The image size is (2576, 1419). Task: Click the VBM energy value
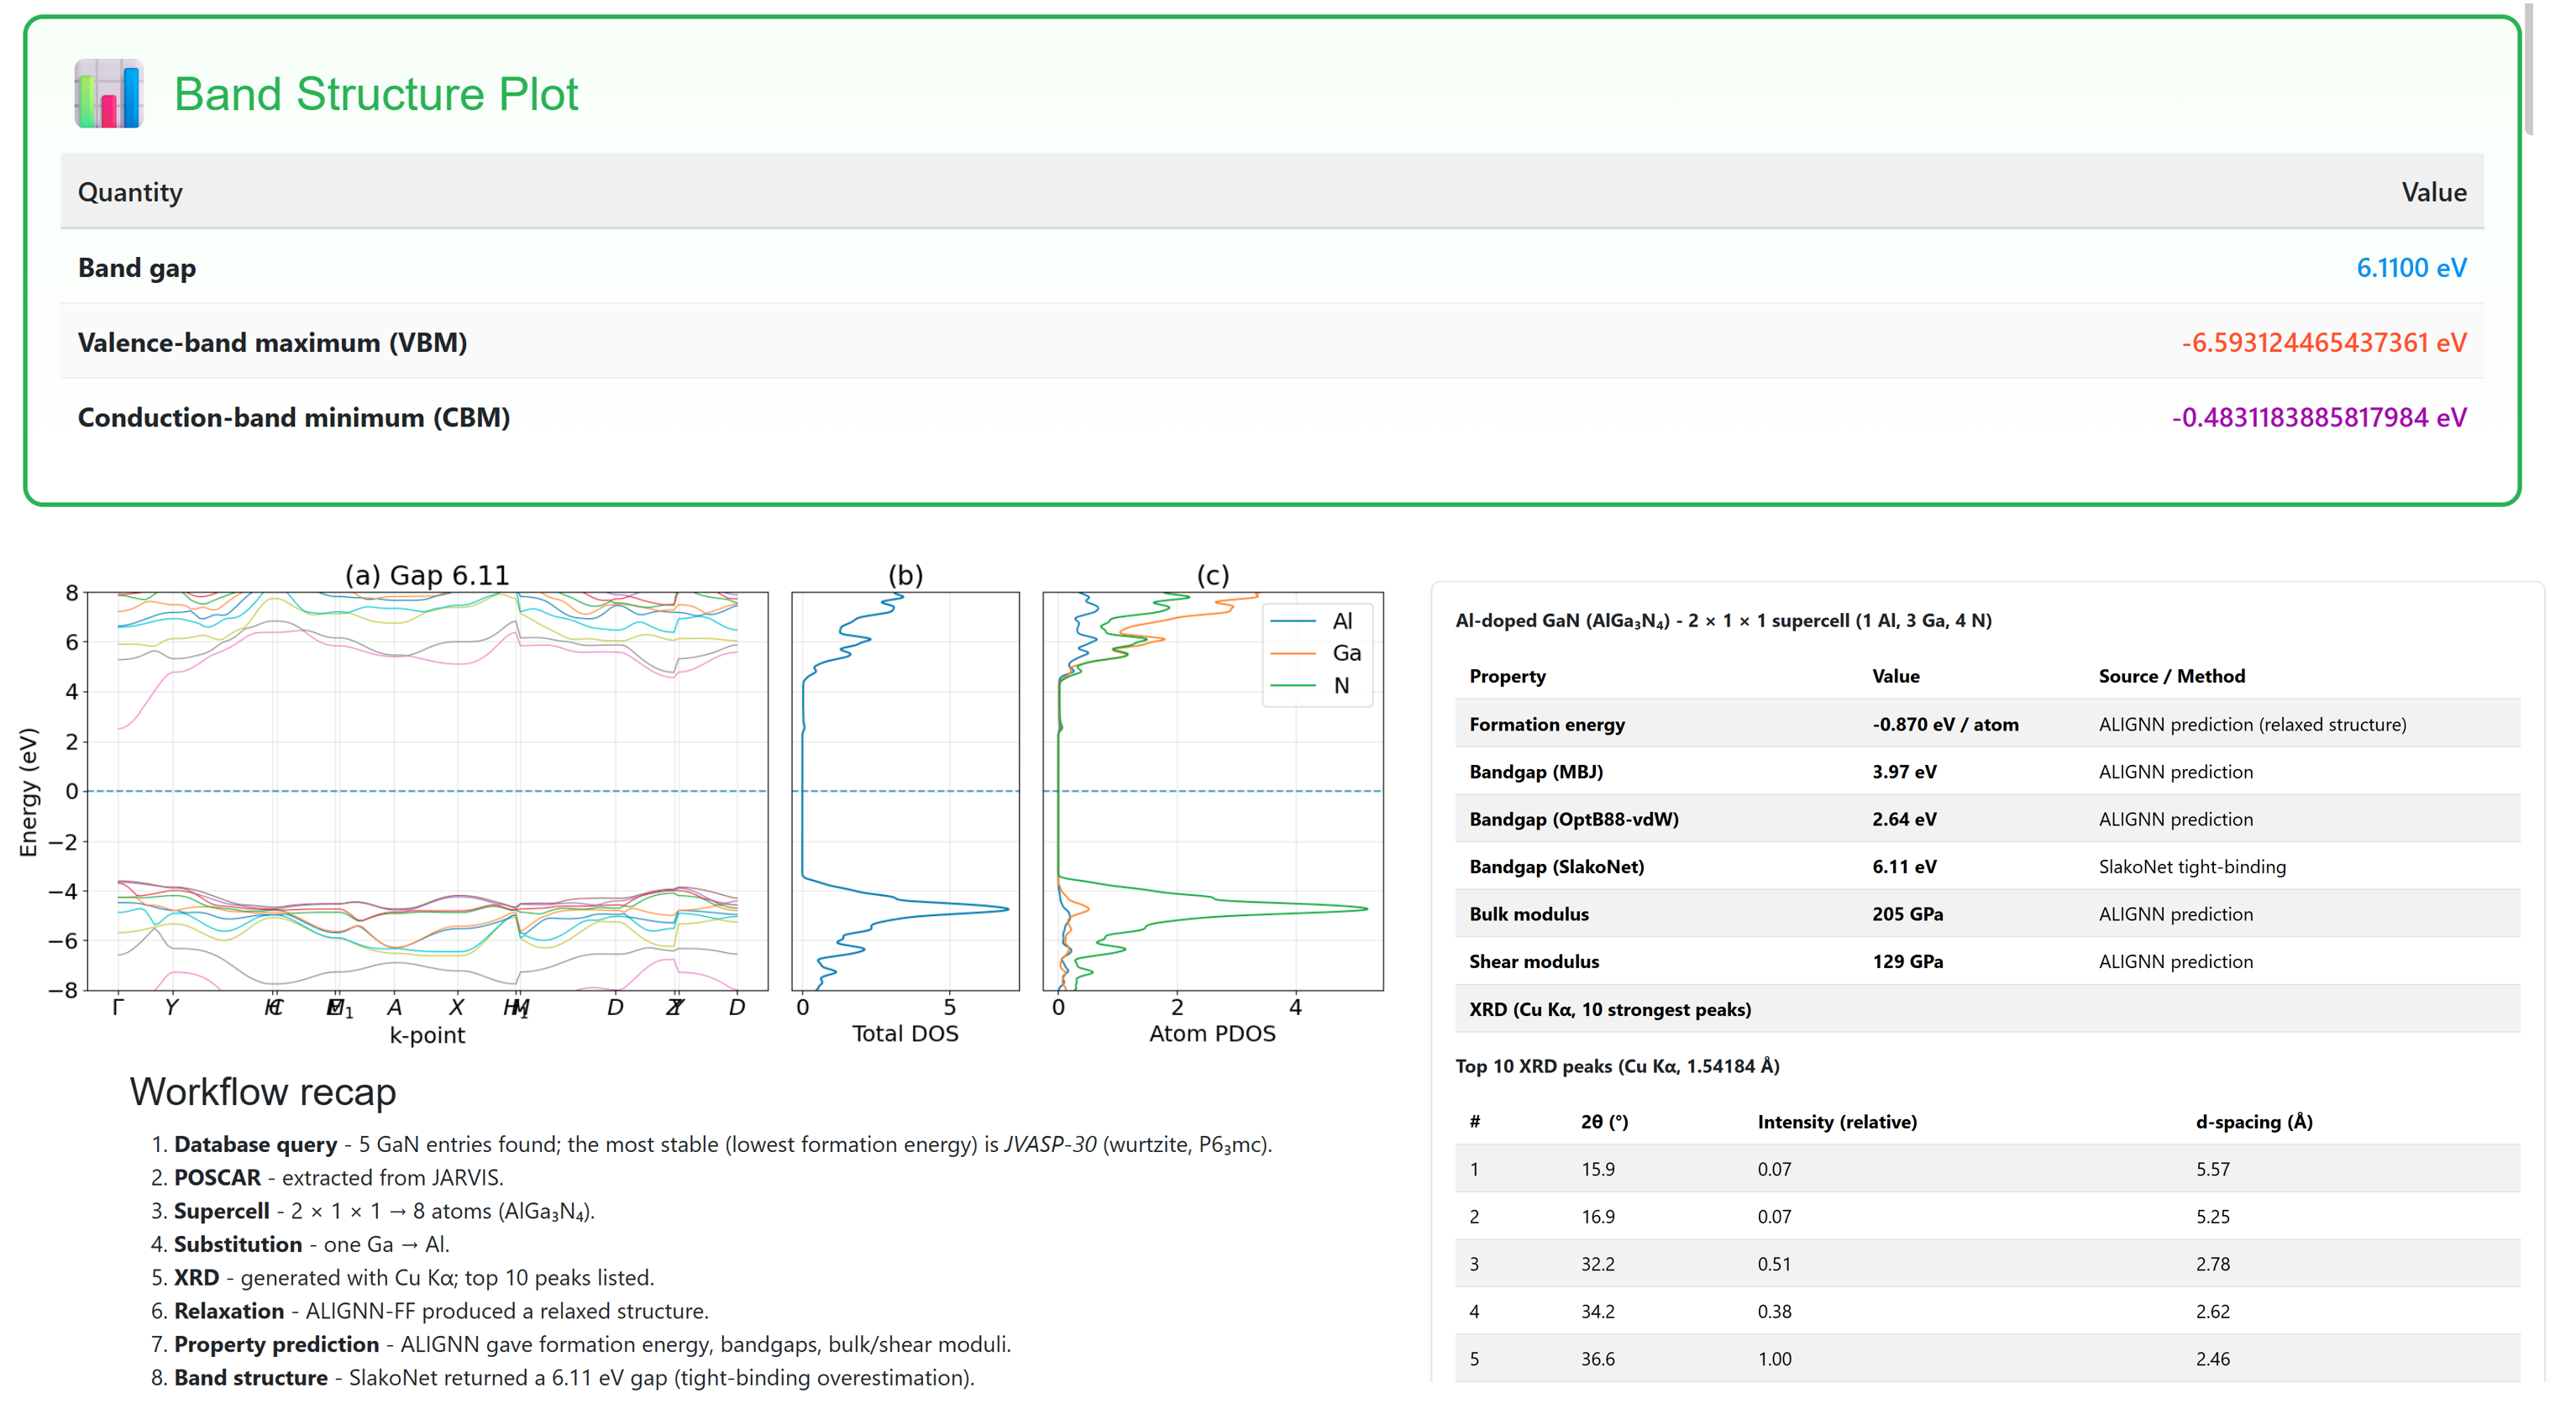click(2322, 343)
